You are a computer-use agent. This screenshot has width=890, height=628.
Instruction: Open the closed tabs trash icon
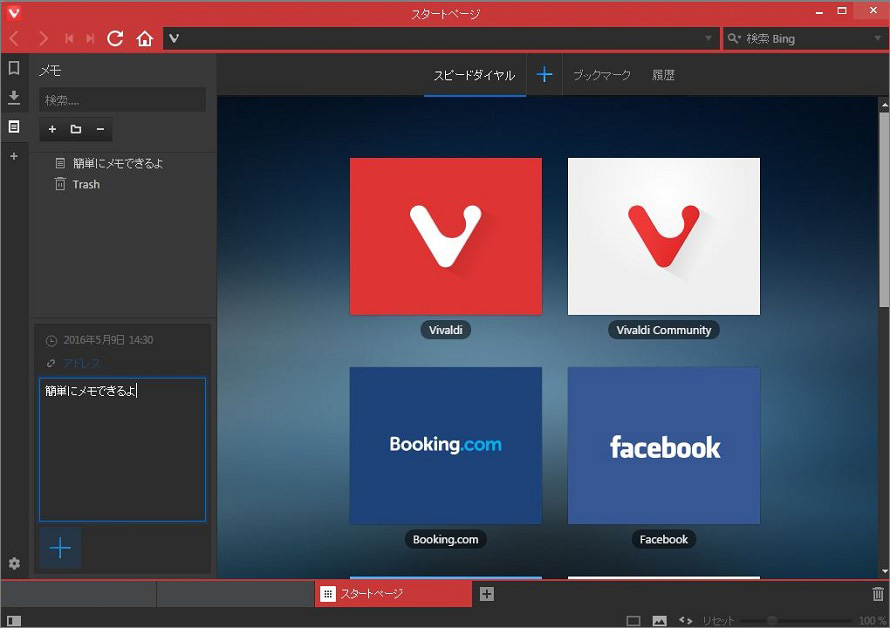tap(878, 594)
